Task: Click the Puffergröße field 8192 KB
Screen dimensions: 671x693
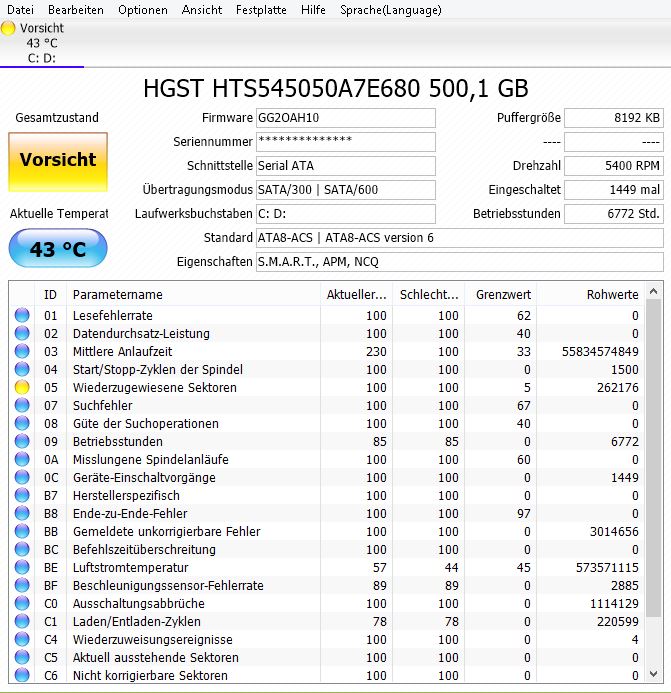Action: pyautogui.click(x=614, y=118)
